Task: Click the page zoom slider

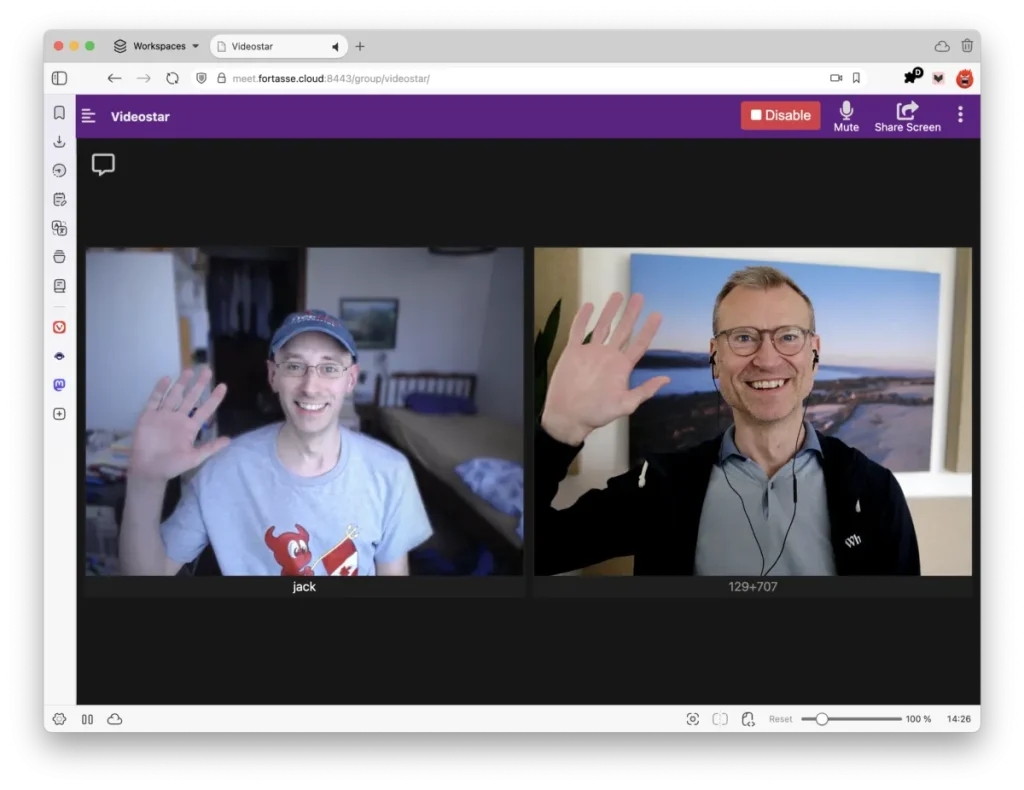Action: [x=850, y=719]
